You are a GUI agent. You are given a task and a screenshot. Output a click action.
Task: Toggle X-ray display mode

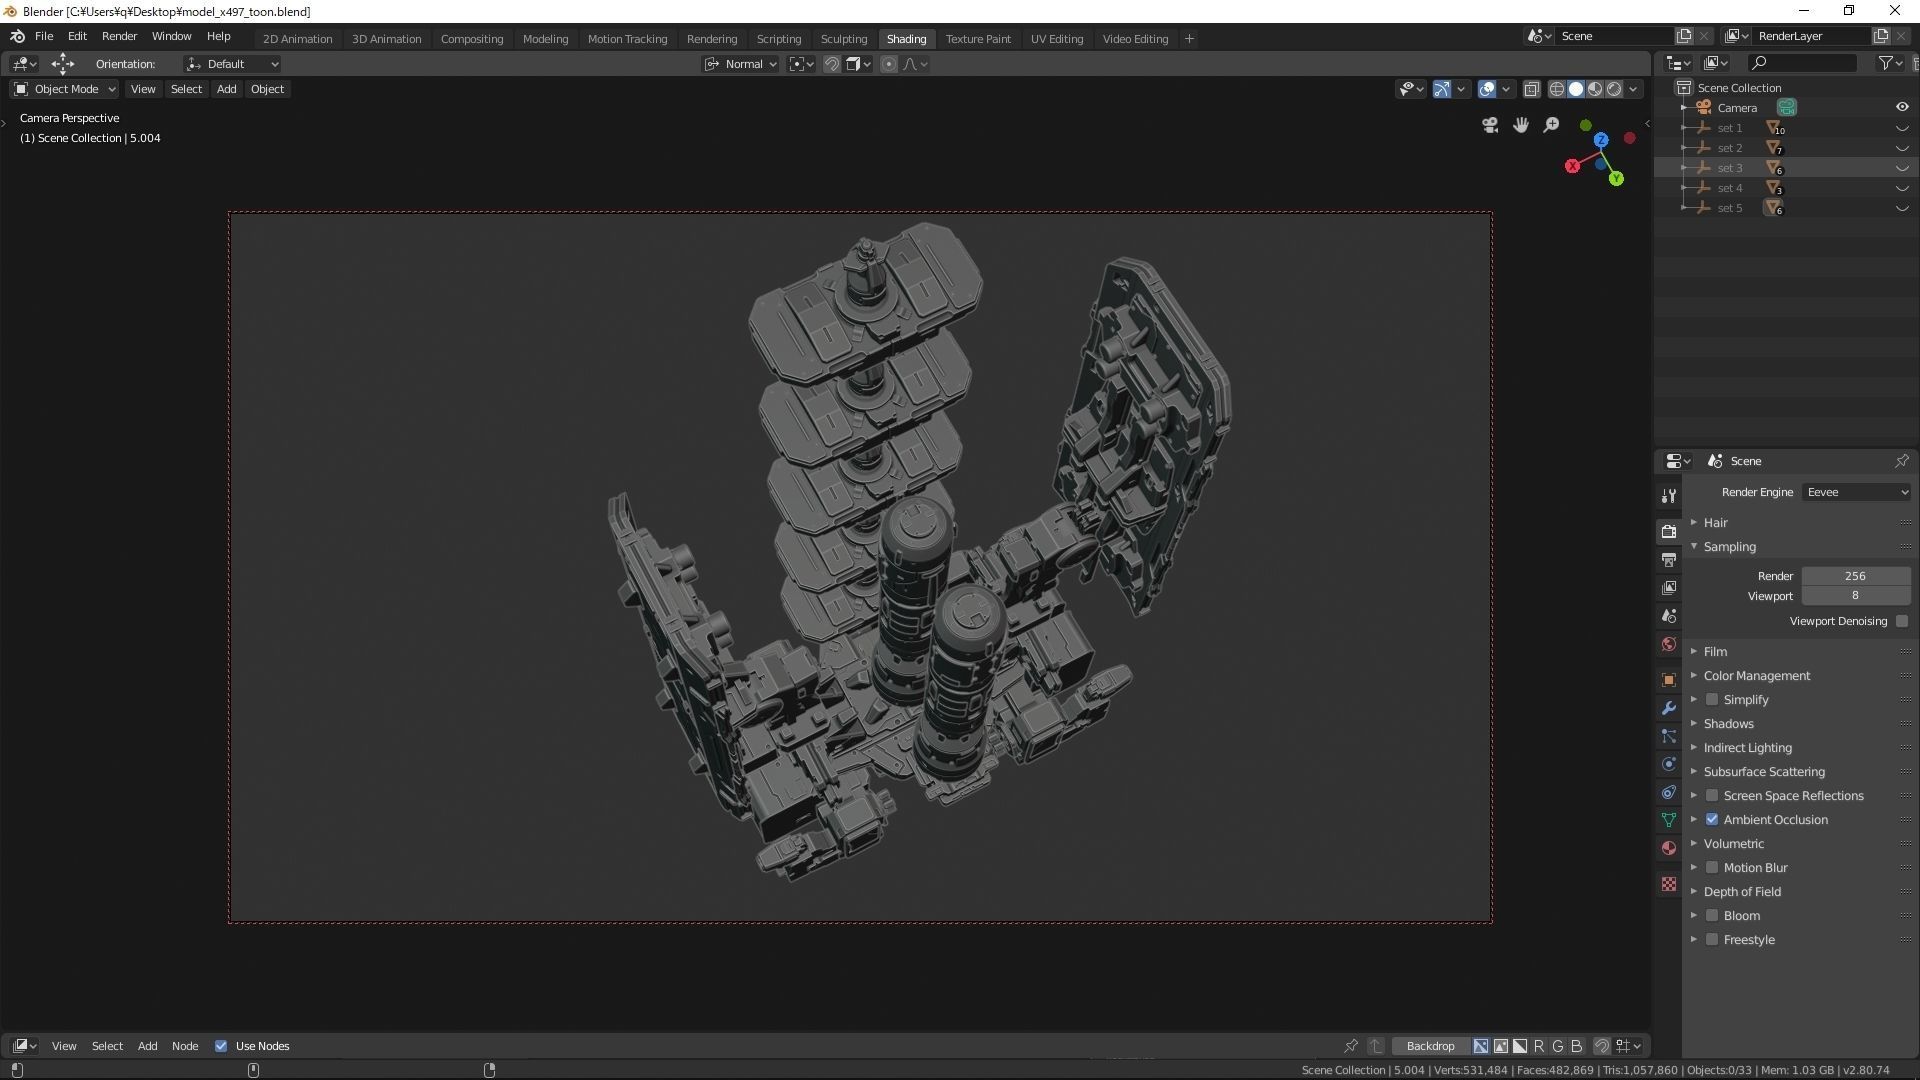[x=1531, y=89]
